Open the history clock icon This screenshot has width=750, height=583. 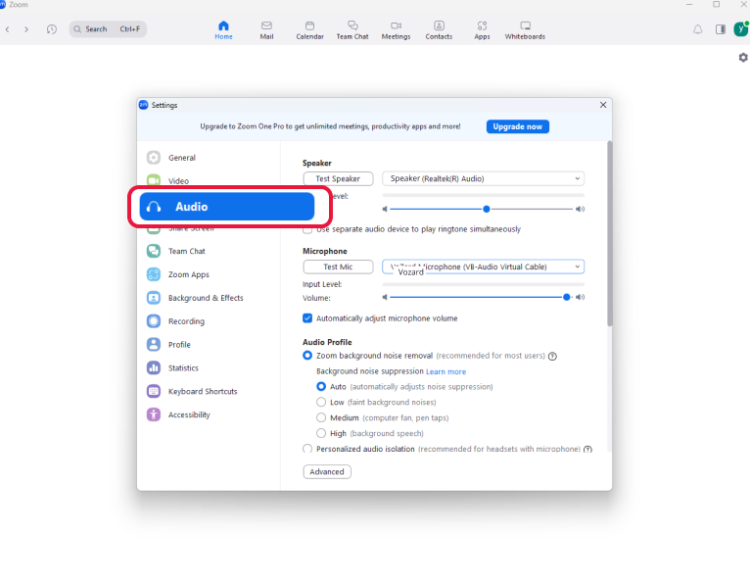[x=52, y=29]
